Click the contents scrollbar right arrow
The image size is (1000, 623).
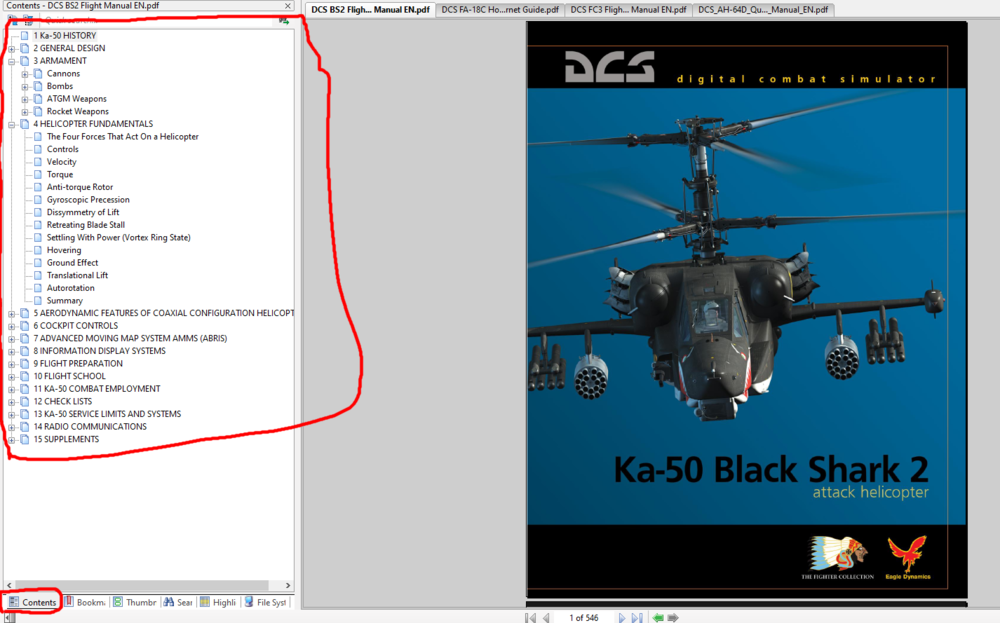pyautogui.click(x=288, y=585)
